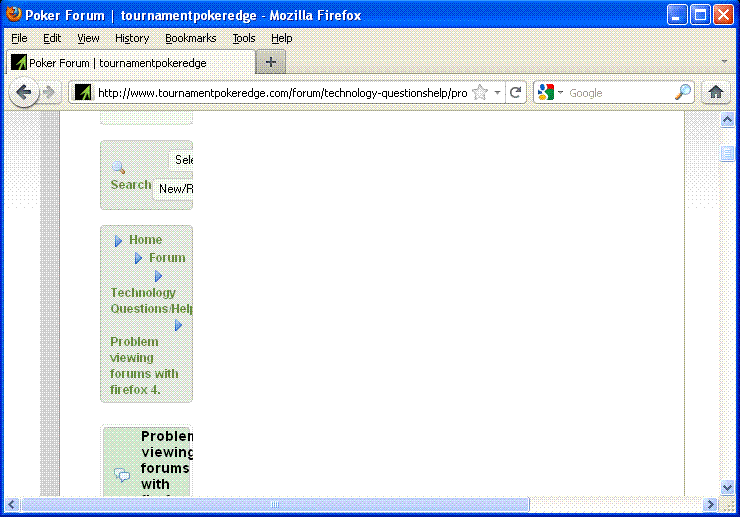This screenshot has height=517, width=740.
Task: Click the blue arrow beside Forum
Action: 138,258
